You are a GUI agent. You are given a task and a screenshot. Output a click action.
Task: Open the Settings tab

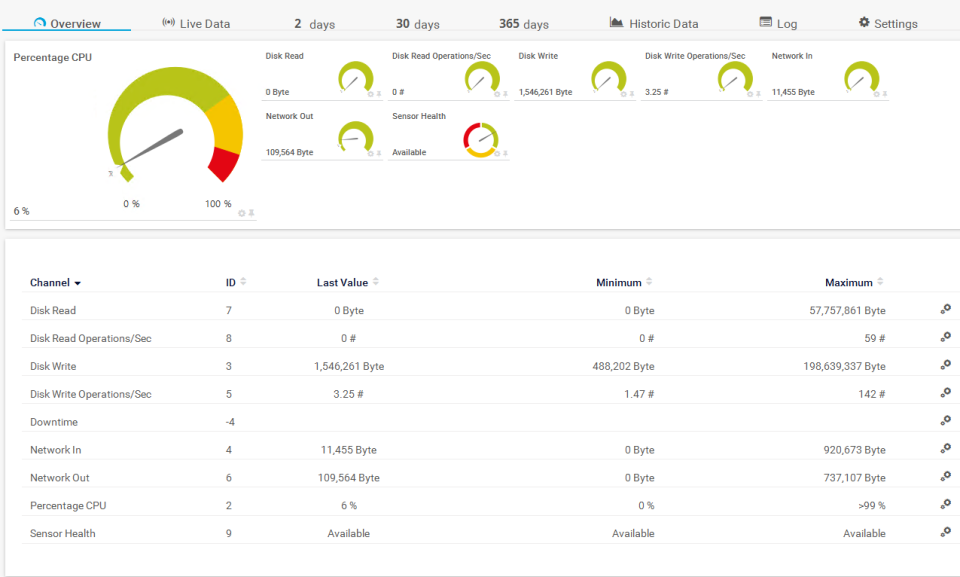(x=887, y=23)
